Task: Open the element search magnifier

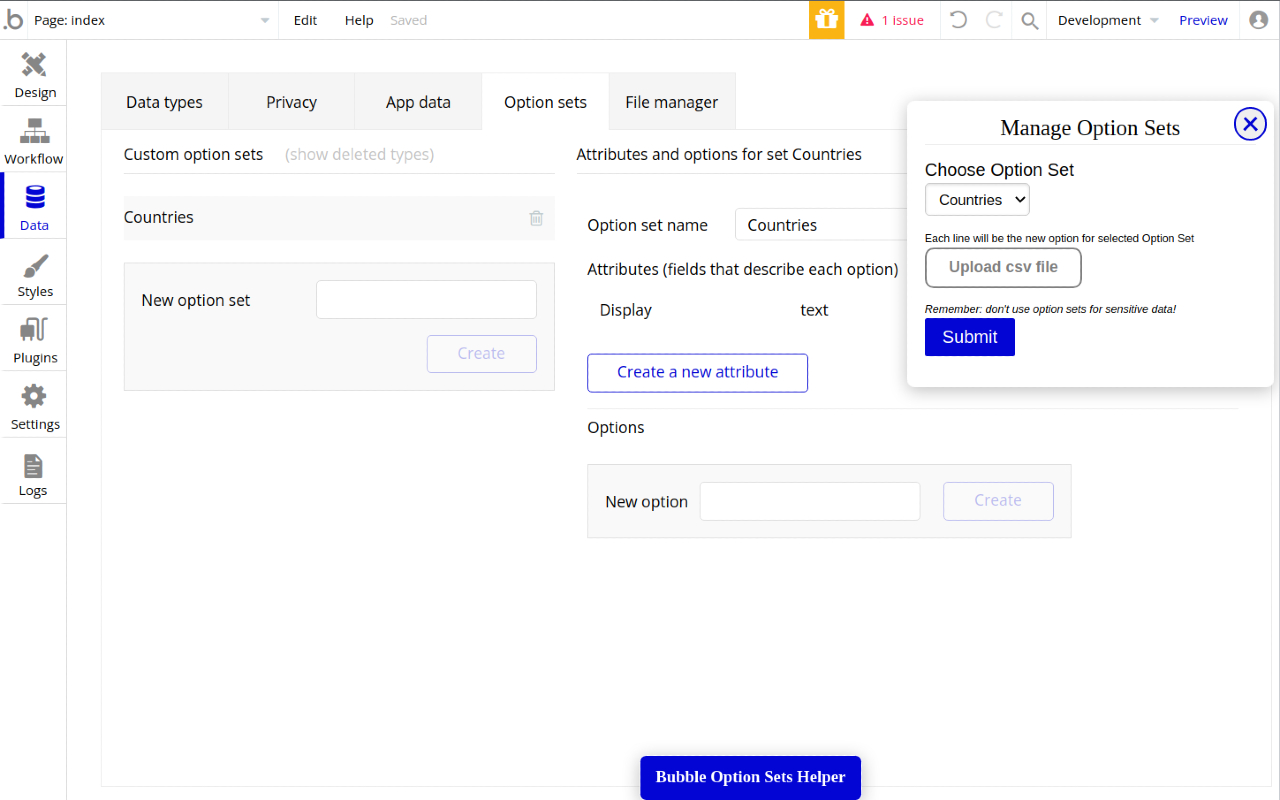Action: click(x=1029, y=20)
